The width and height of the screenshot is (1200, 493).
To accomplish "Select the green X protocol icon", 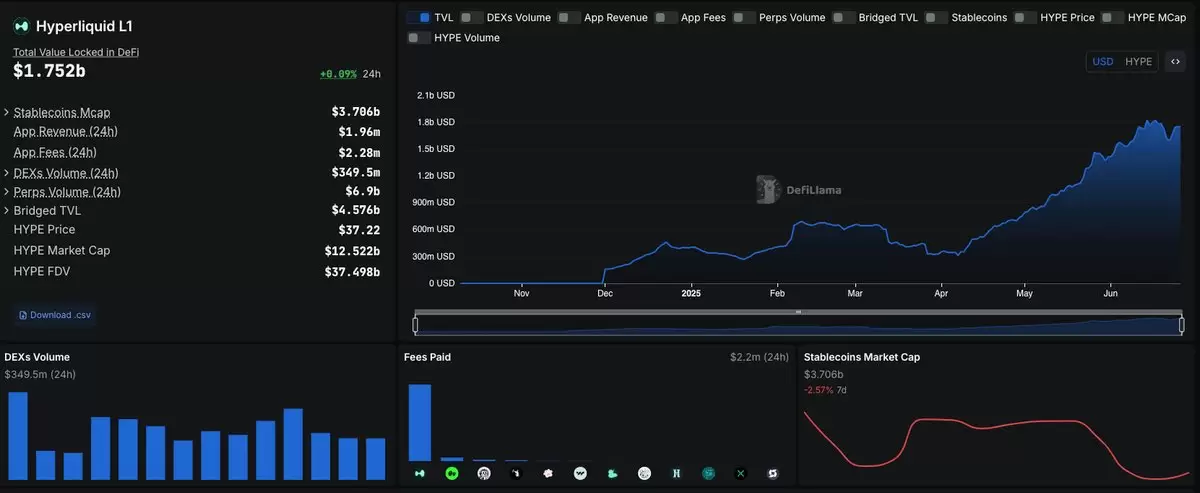I will (x=740, y=473).
